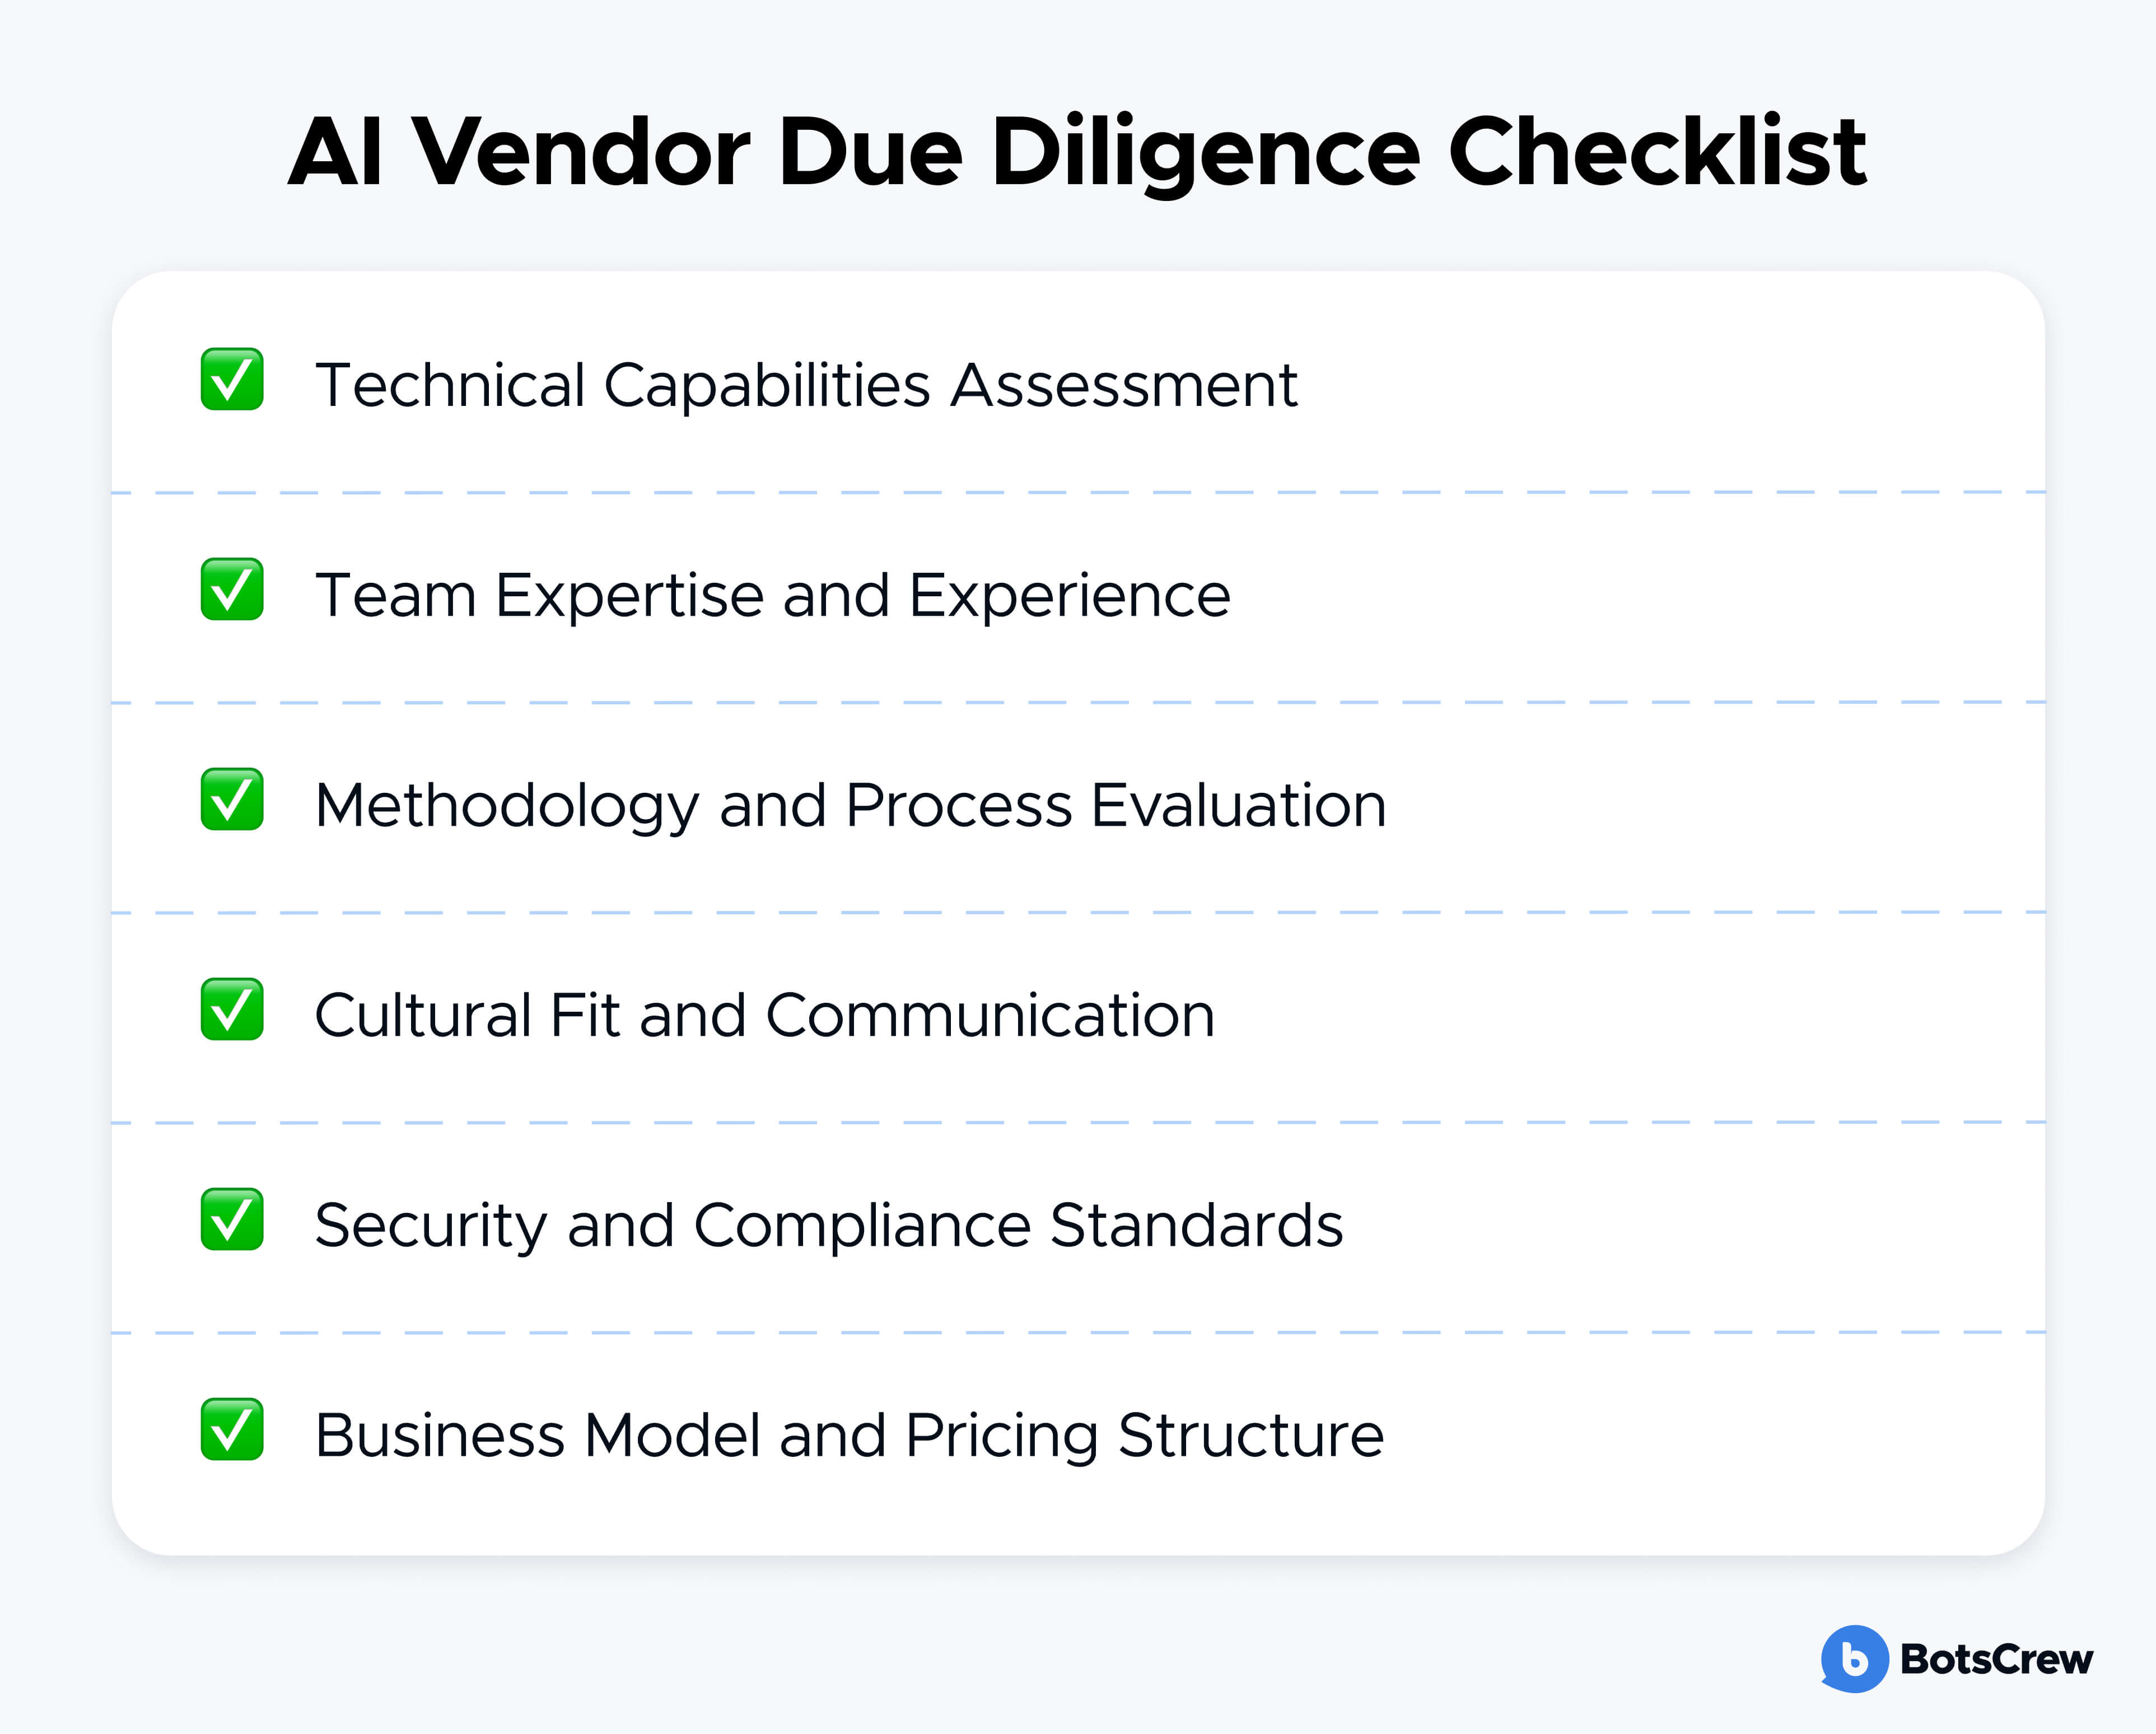Click the blue BotsCrew logo icon
Screen dimensions: 2156x1734
(x=1854, y=1659)
